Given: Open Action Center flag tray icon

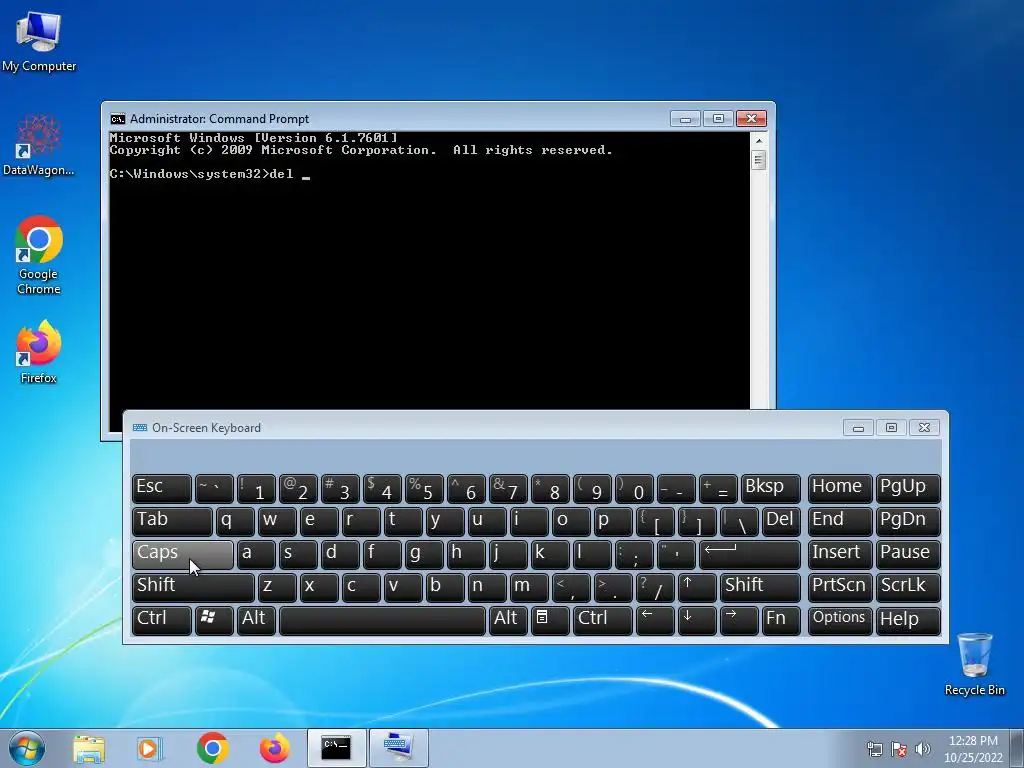Looking at the screenshot, I should point(899,749).
